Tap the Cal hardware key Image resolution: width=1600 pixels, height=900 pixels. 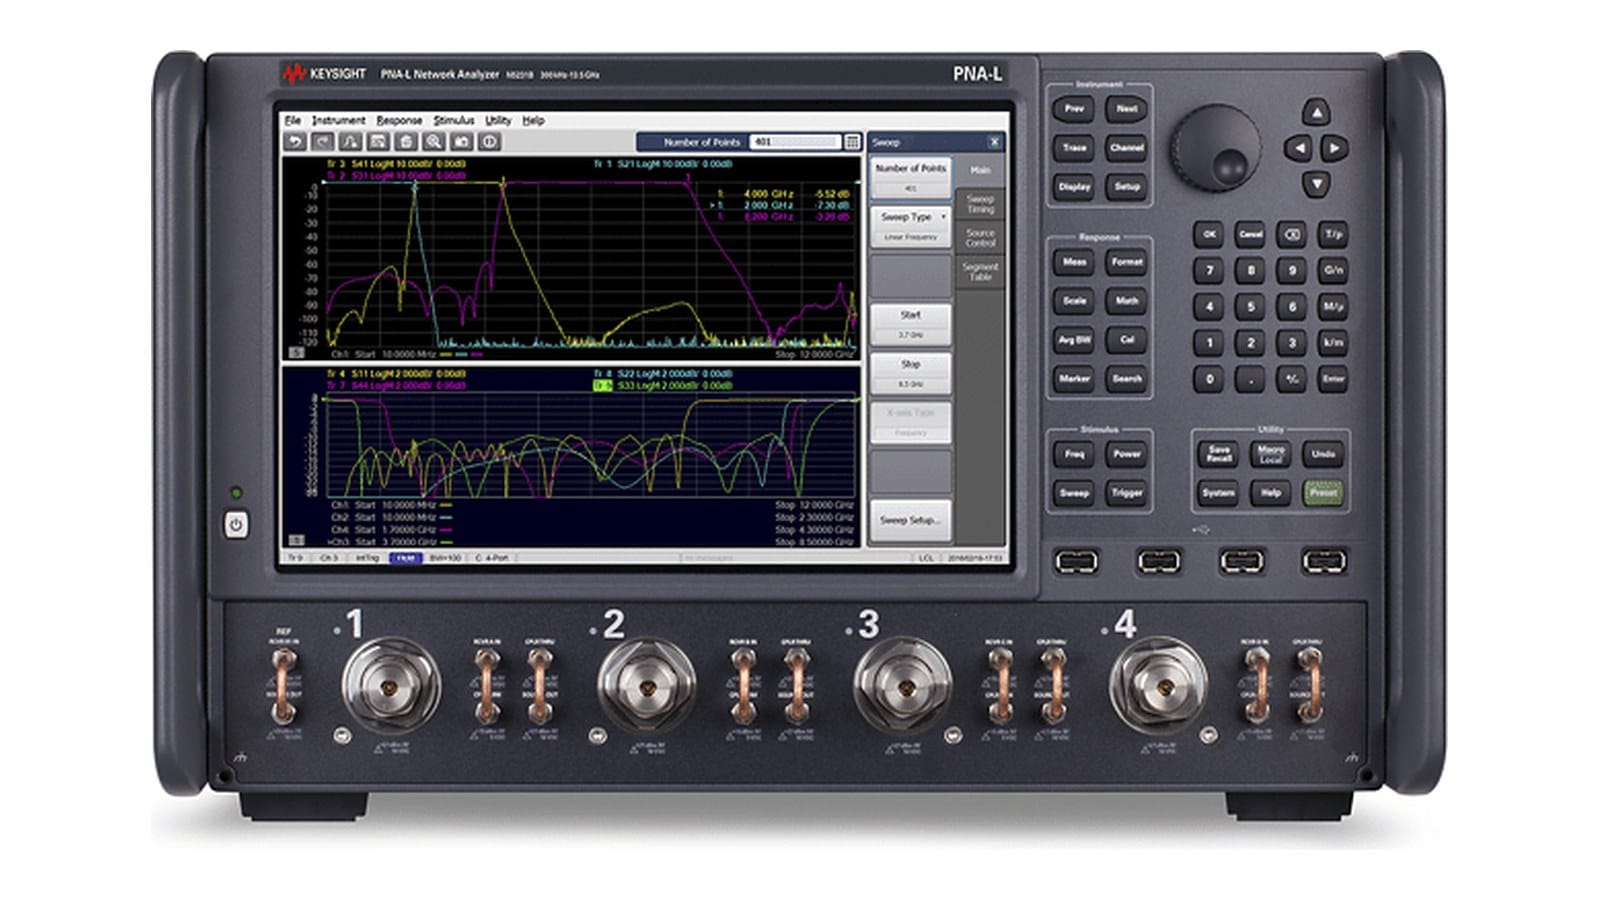tap(1127, 340)
